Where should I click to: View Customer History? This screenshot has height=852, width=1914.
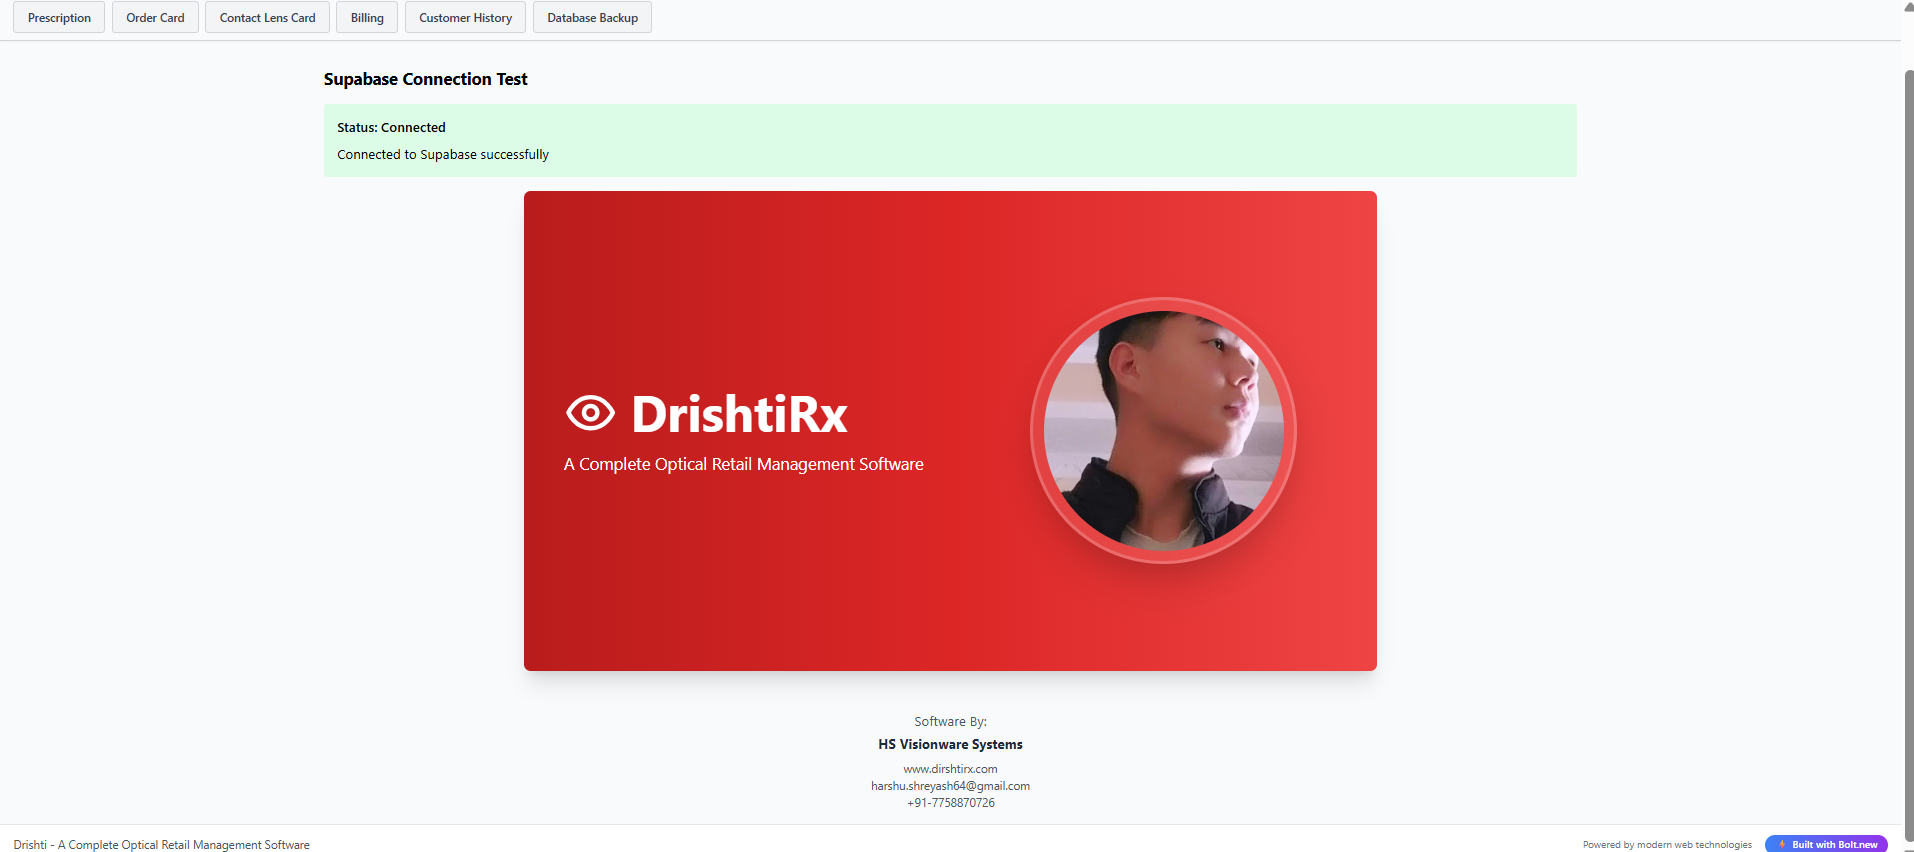465,18
